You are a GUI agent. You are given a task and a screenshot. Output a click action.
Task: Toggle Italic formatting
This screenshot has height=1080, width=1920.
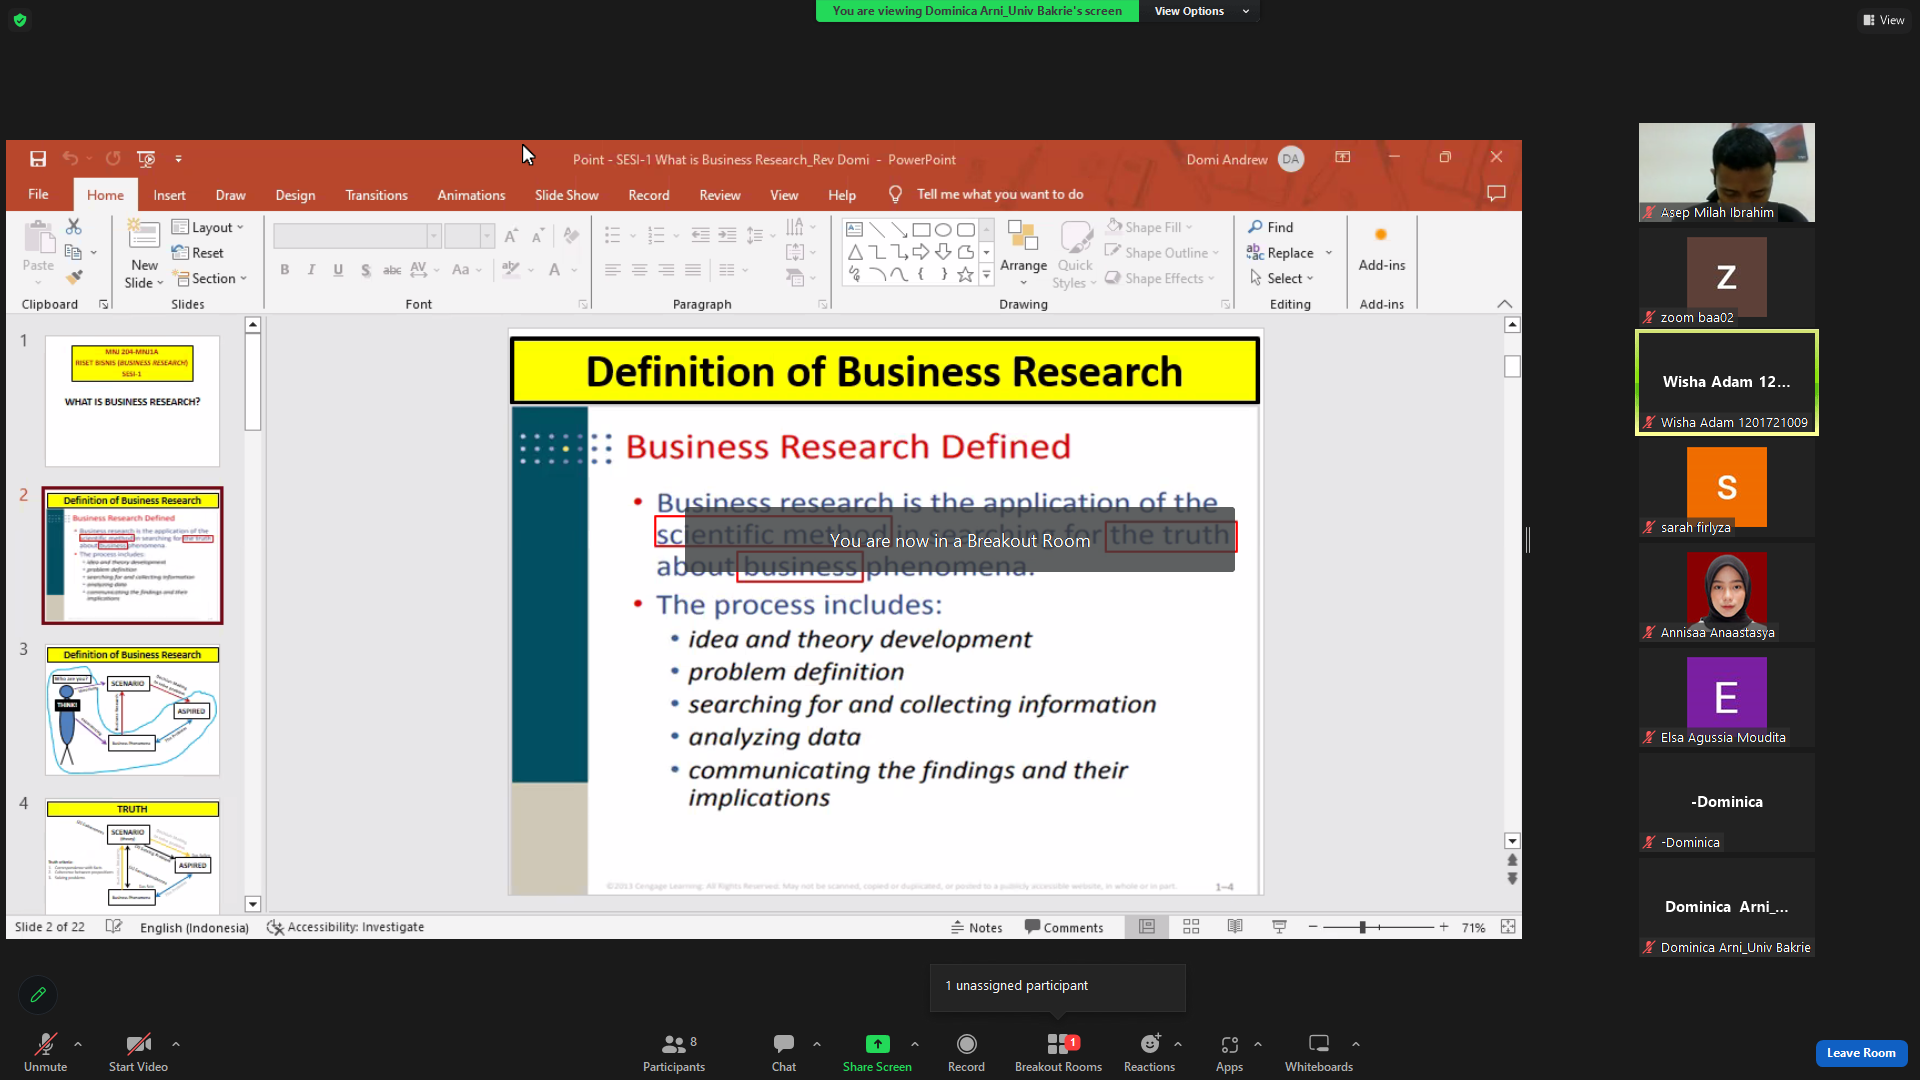click(311, 269)
